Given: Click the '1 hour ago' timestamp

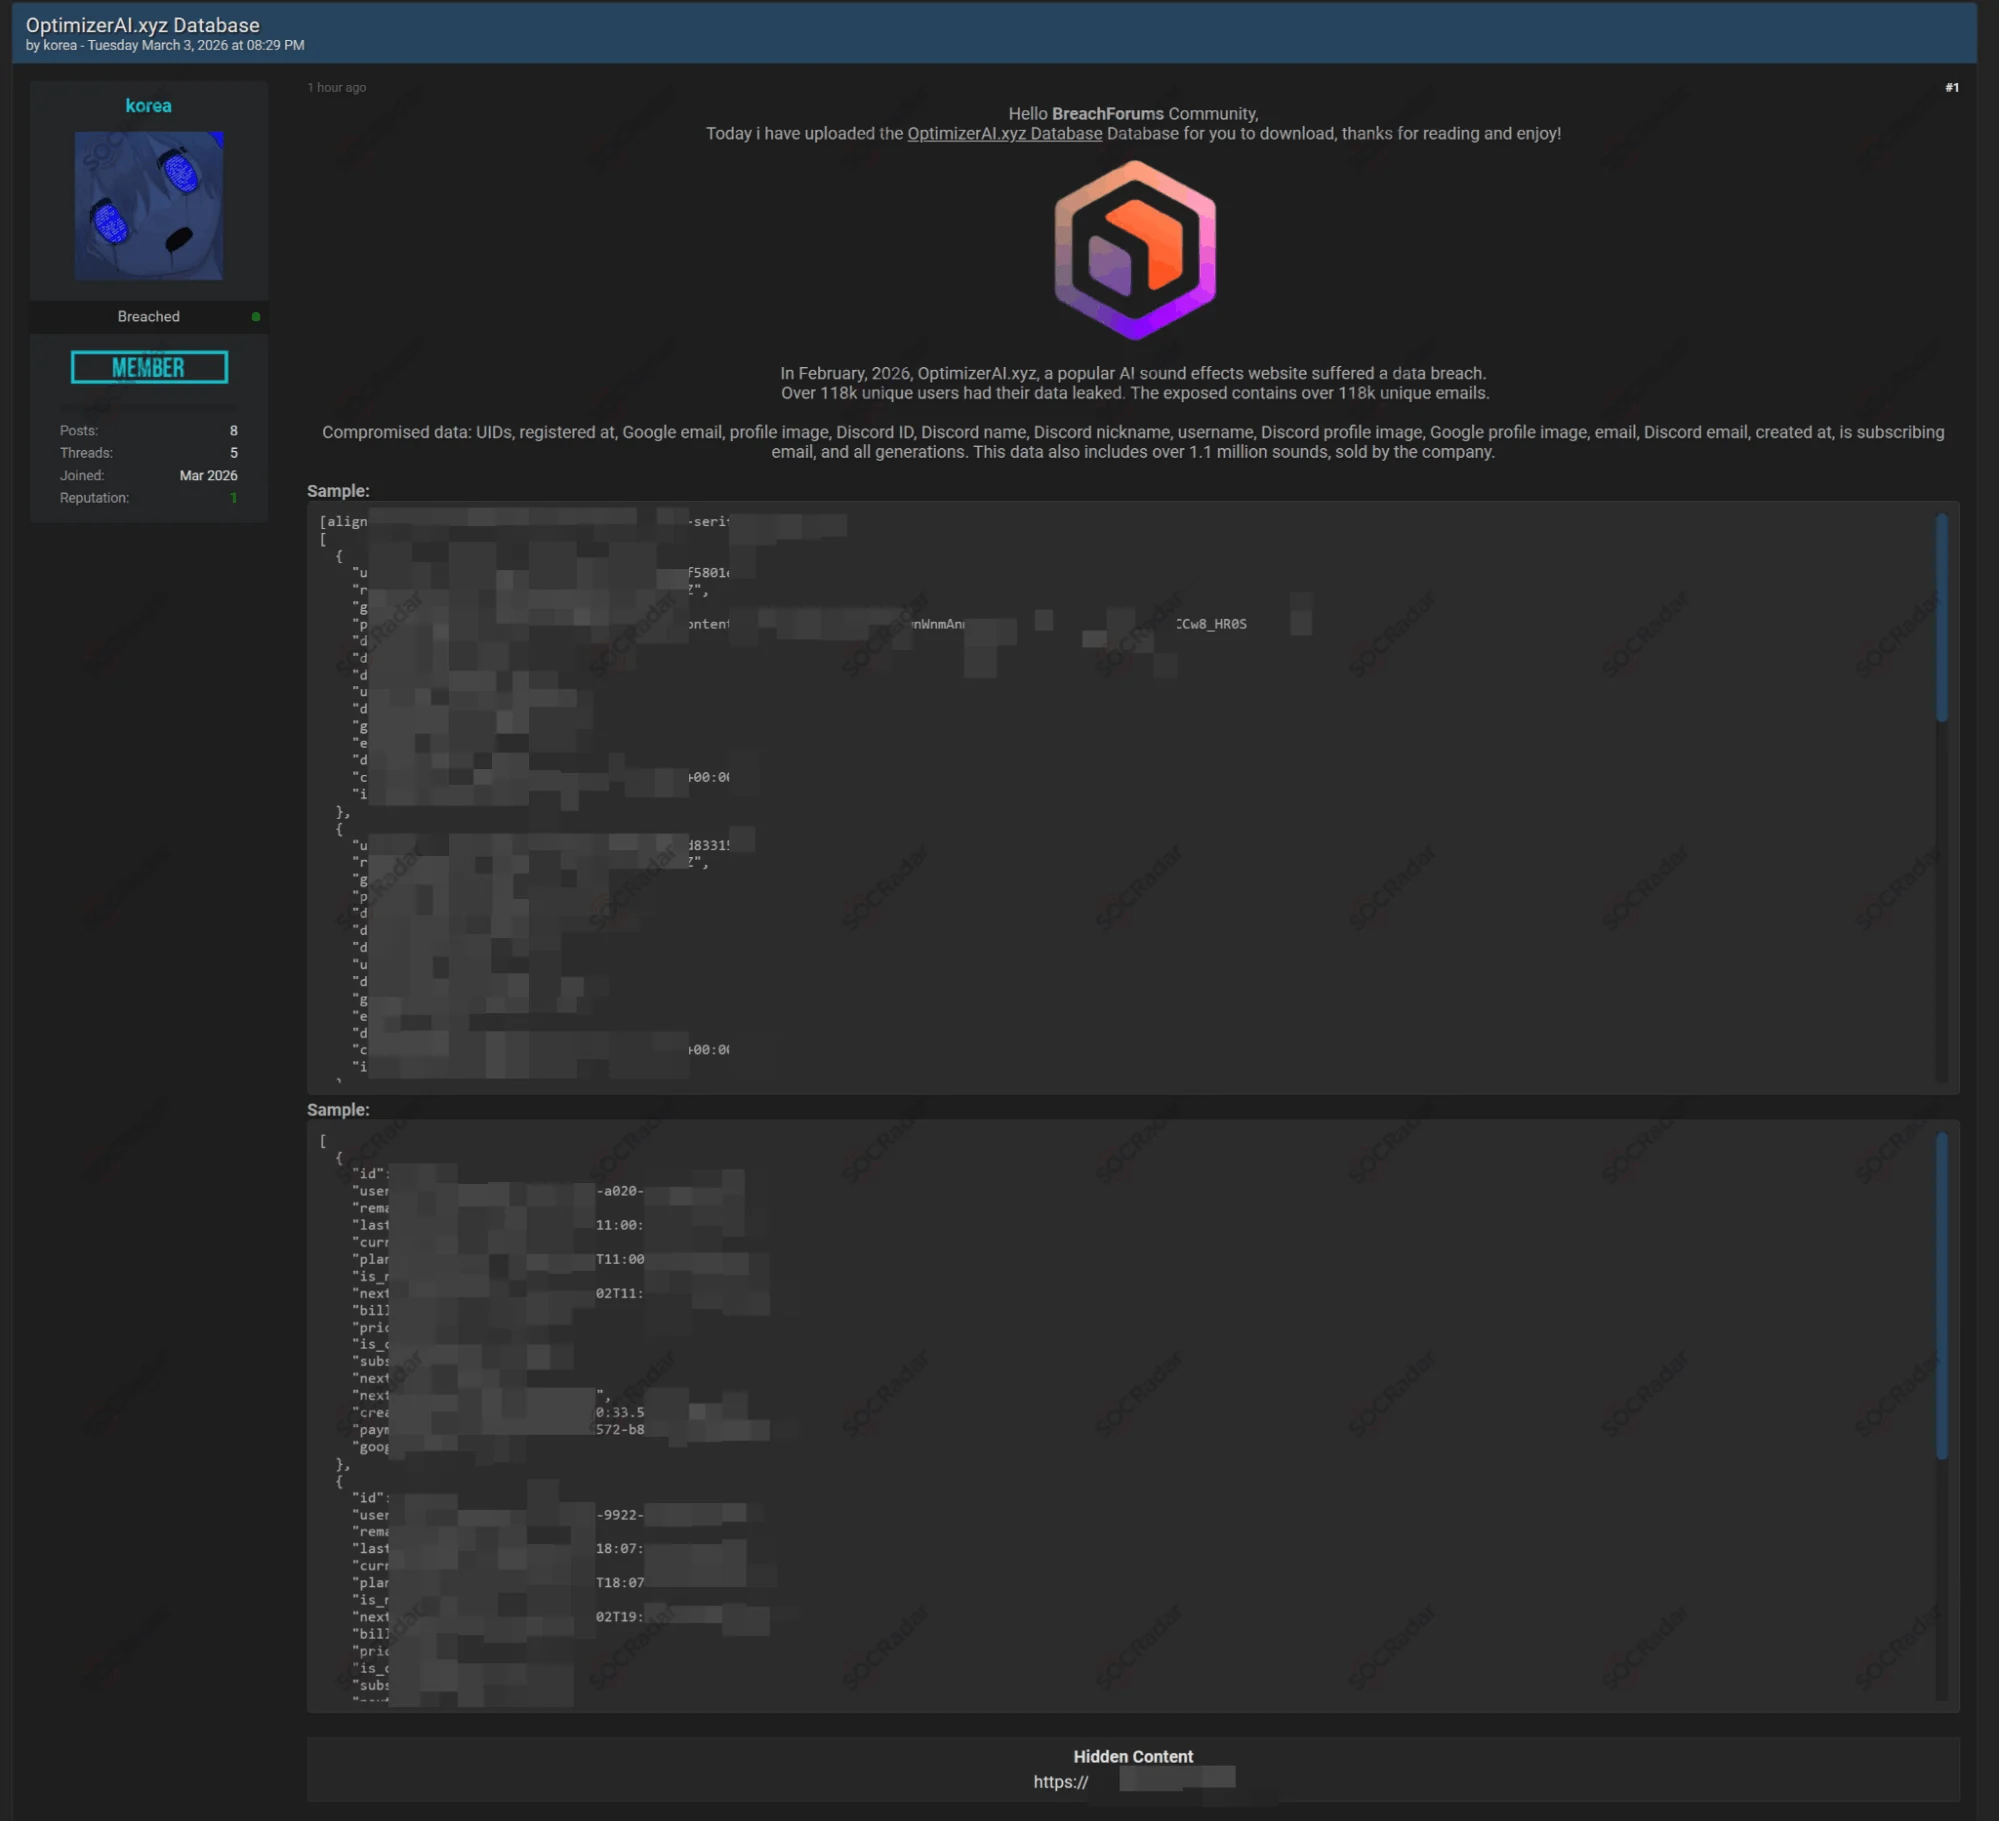Looking at the screenshot, I should tap(336, 88).
